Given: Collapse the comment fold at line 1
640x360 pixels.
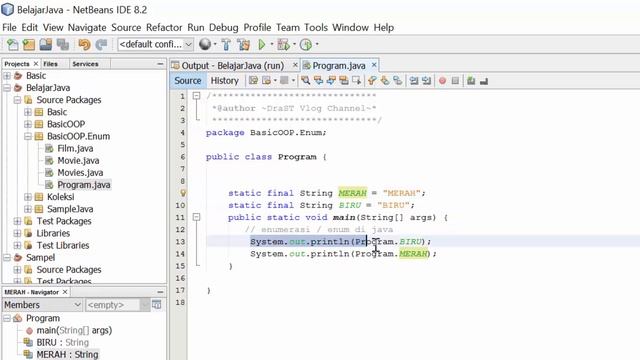Looking at the screenshot, I should tap(196, 96).
